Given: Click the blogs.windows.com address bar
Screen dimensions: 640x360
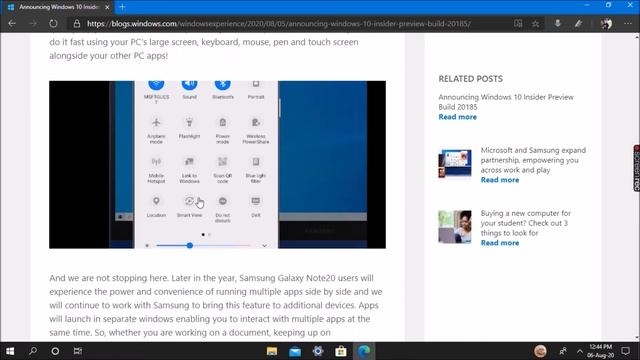Looking at the screenshot, I should point(278,24).
